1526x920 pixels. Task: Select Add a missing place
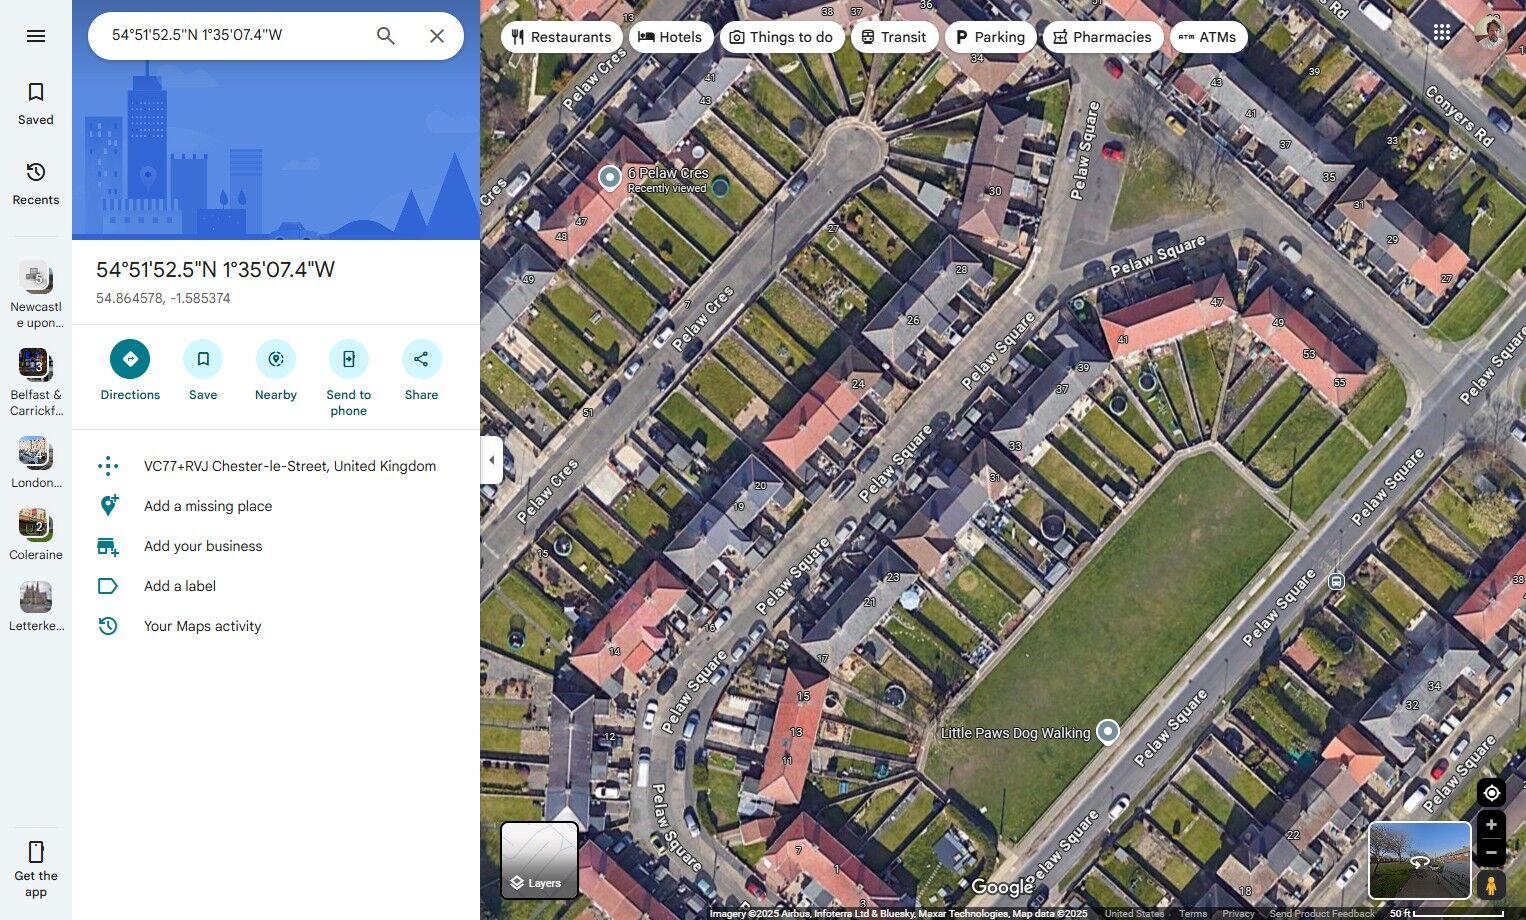click(208, 506)
